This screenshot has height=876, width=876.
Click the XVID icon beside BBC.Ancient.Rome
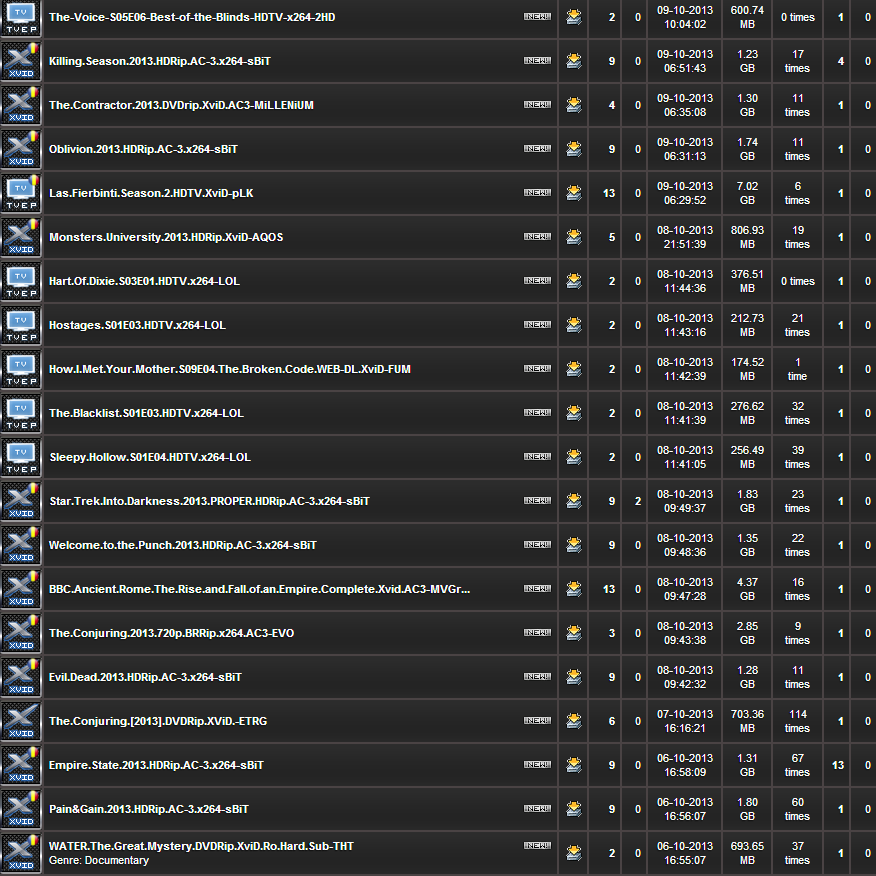click(21, 589)
